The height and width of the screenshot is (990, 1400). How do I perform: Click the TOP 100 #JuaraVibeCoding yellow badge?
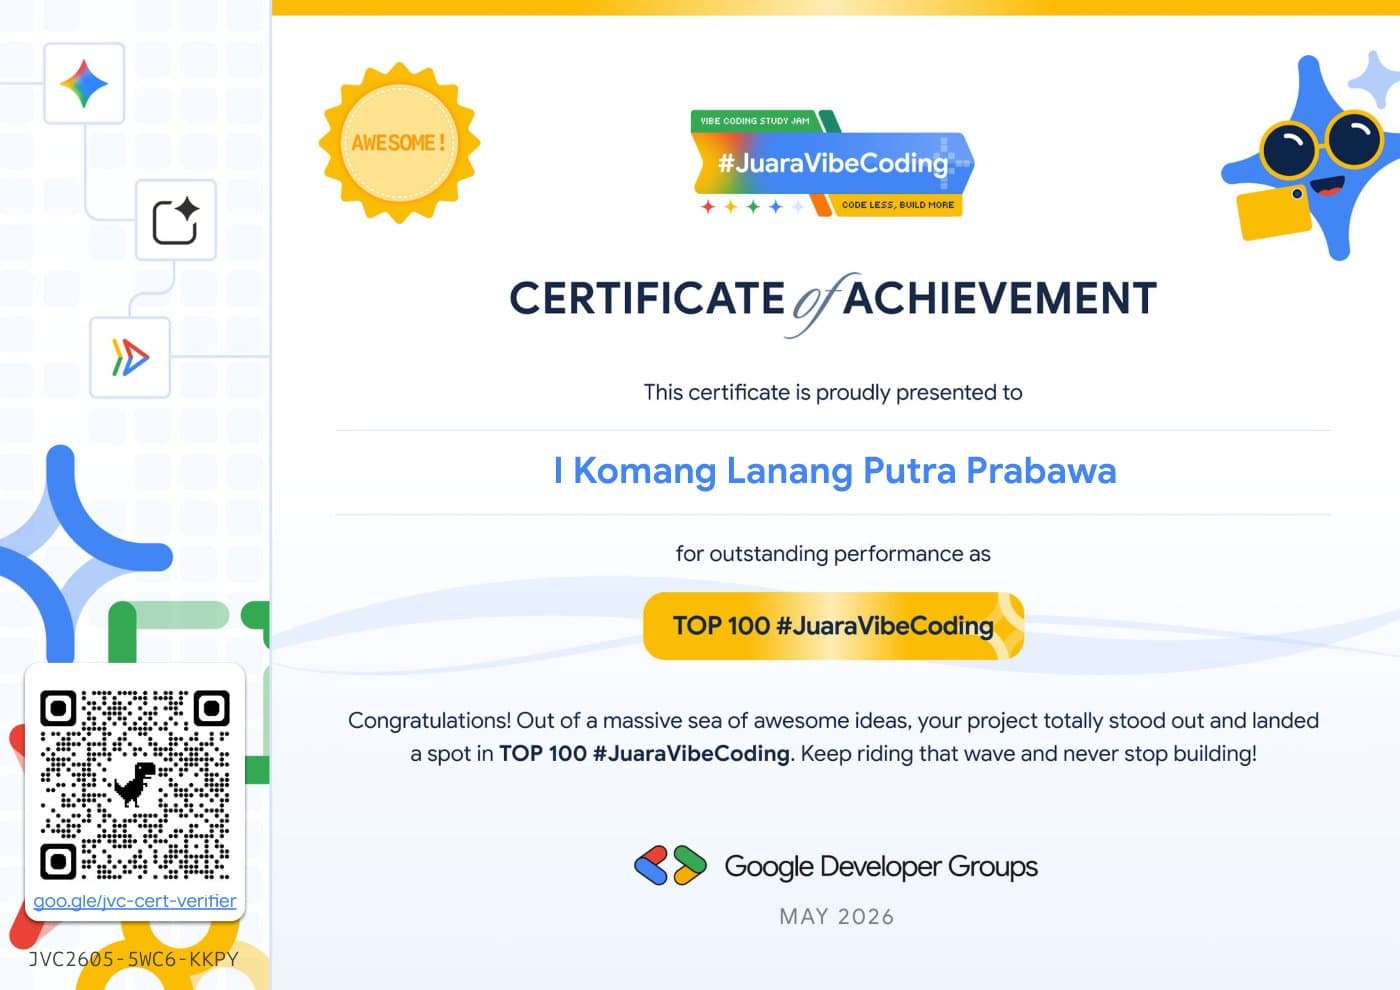(833, 626)
